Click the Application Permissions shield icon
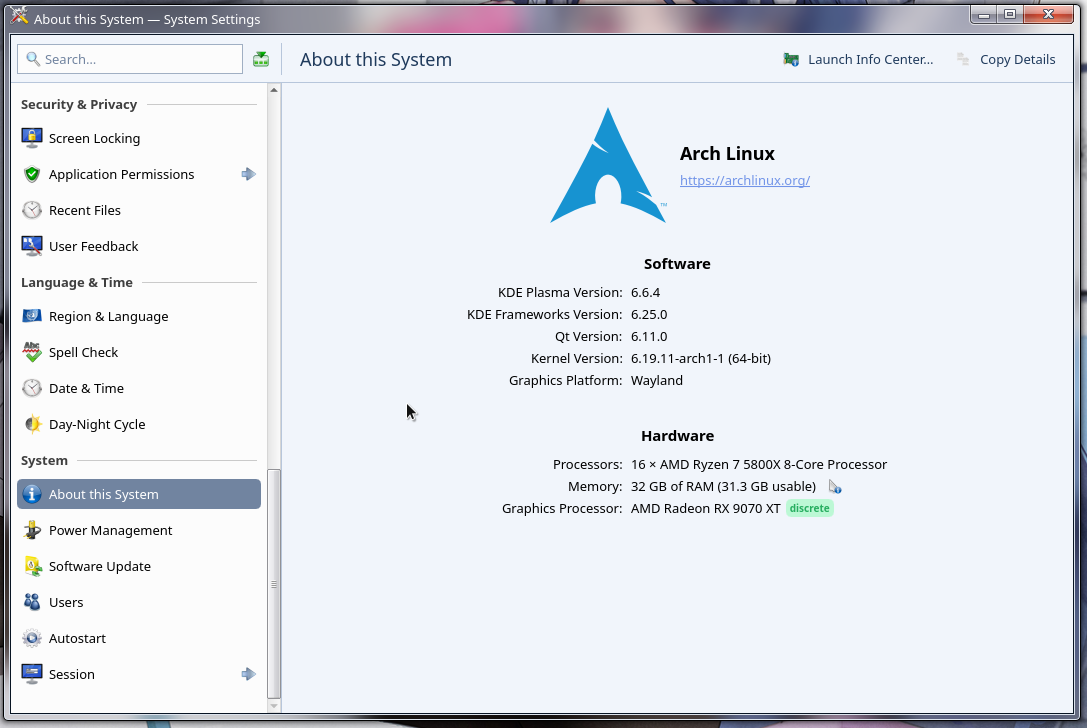Viewport: 1087px width, 728px height. (32, 174)
